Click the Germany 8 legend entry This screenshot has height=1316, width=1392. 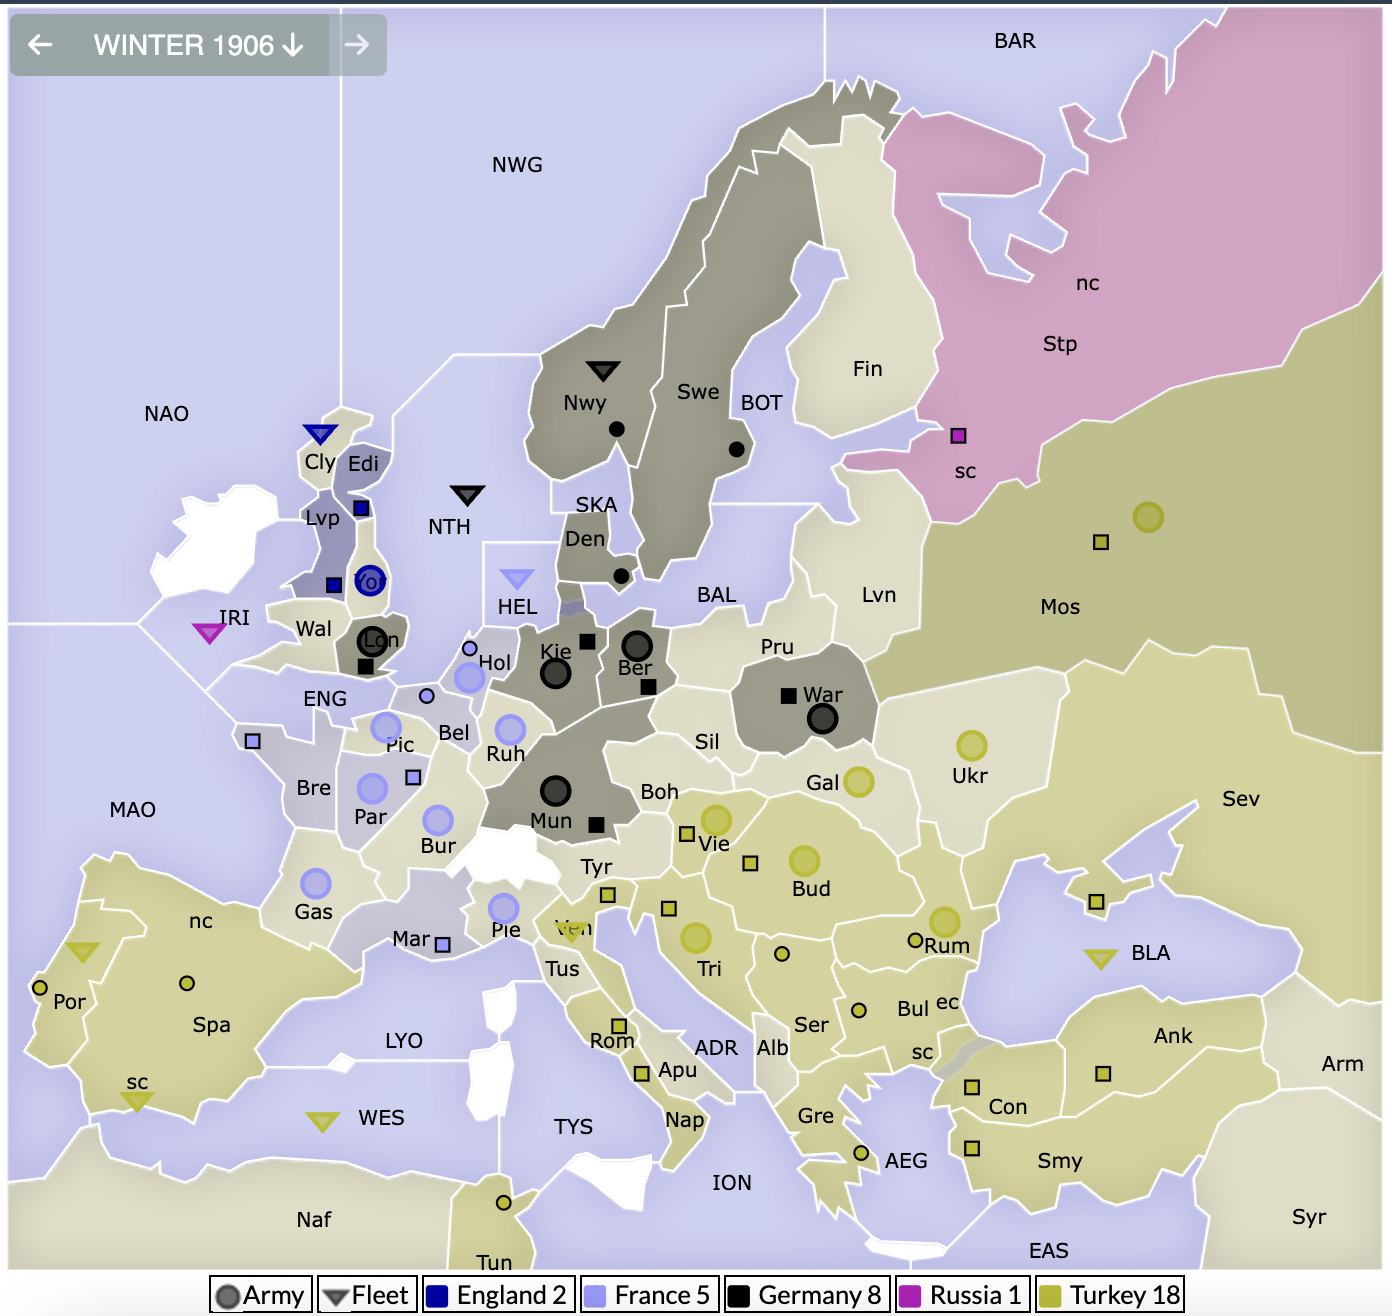click(807, 1294)
